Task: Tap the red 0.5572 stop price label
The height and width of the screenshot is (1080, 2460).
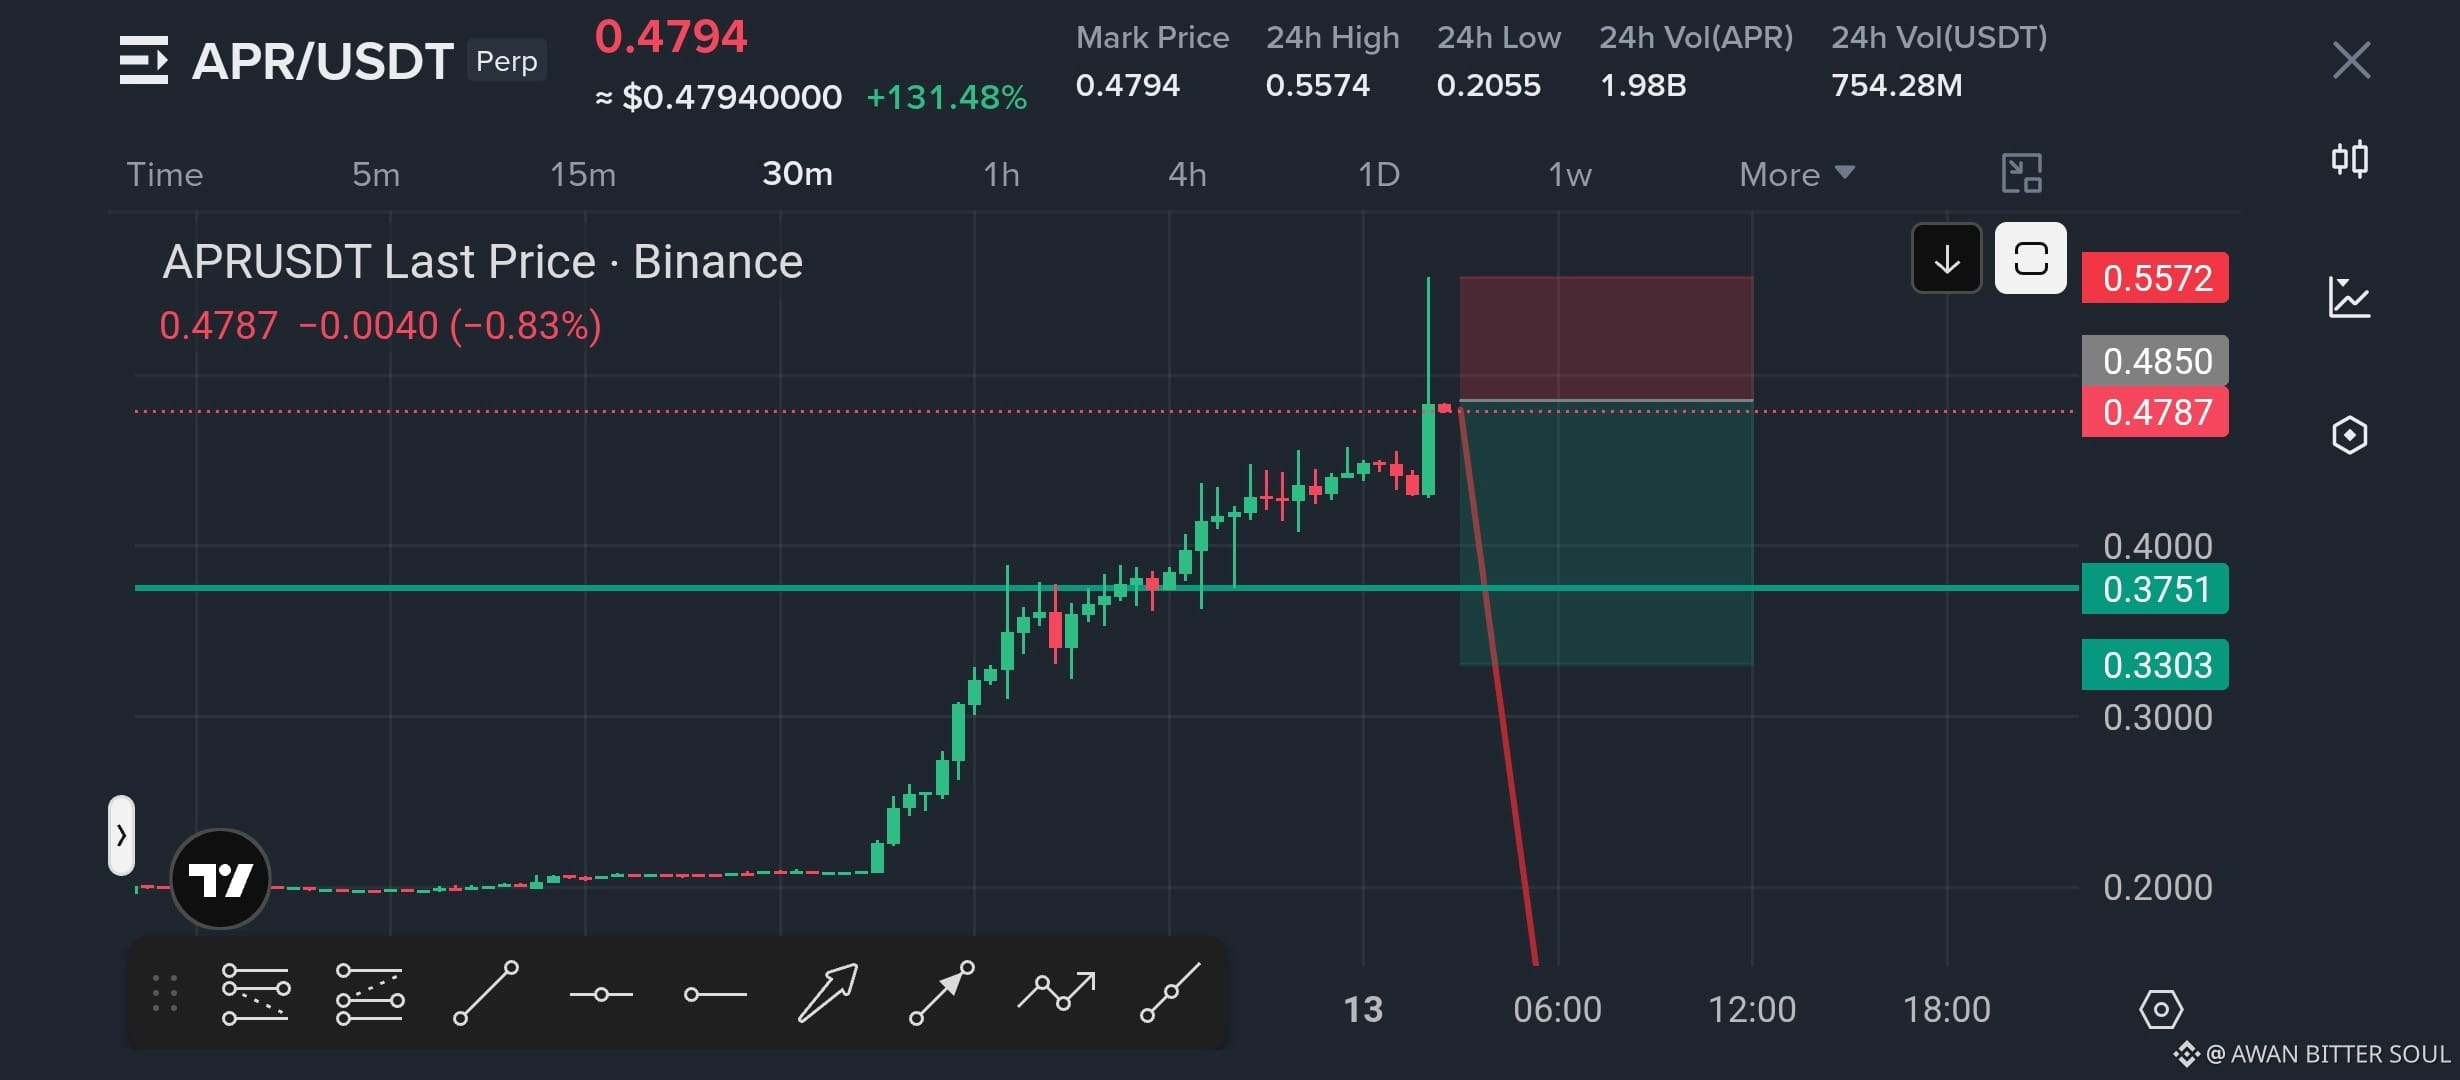Action: pos(2155,277)
